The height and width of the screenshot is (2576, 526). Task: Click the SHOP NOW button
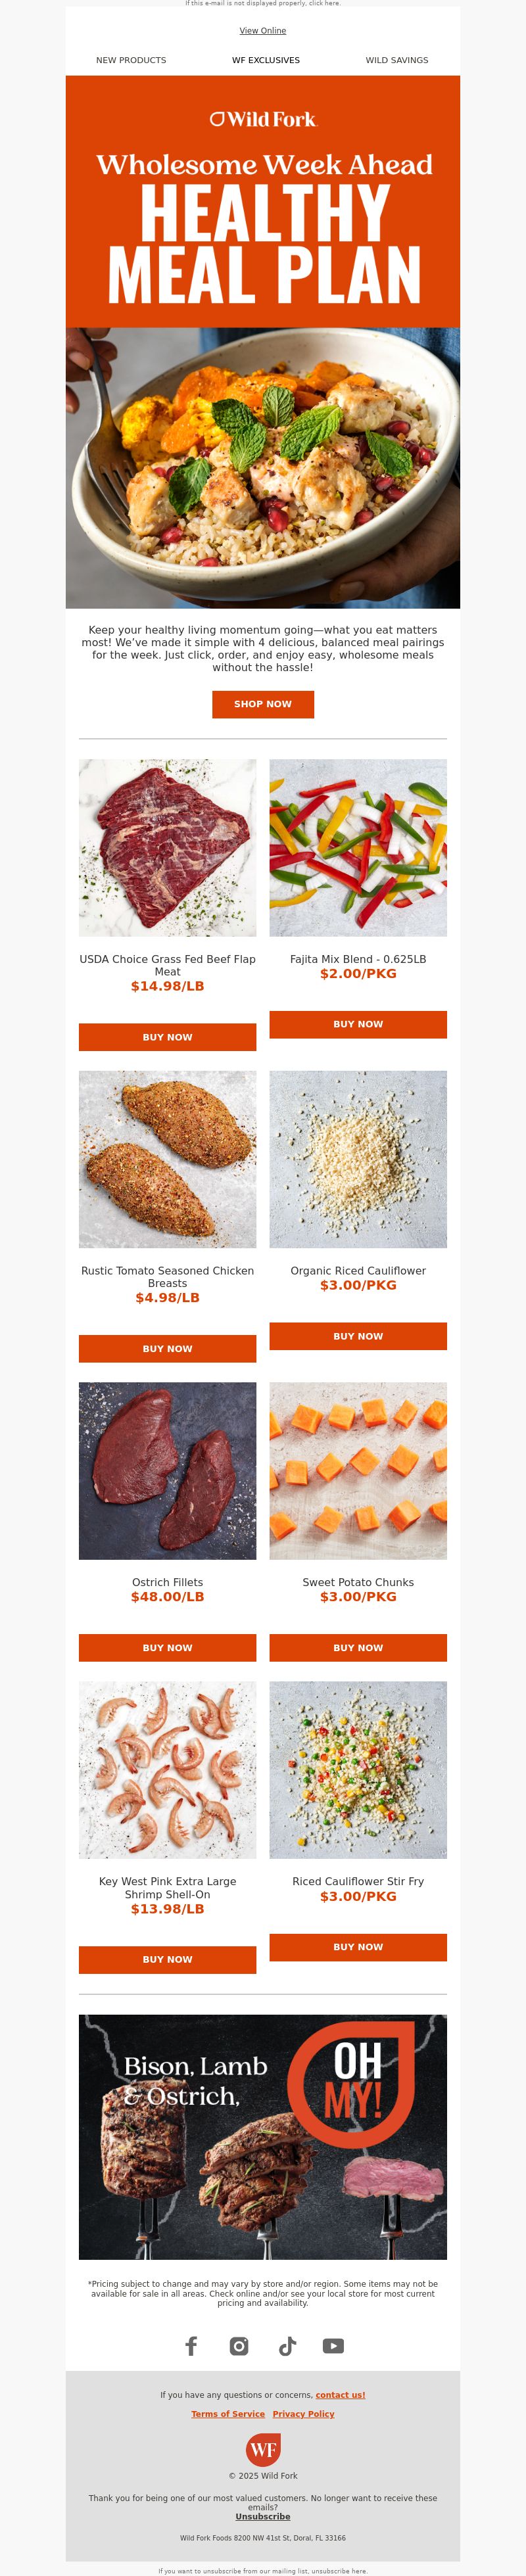point(263,704)
